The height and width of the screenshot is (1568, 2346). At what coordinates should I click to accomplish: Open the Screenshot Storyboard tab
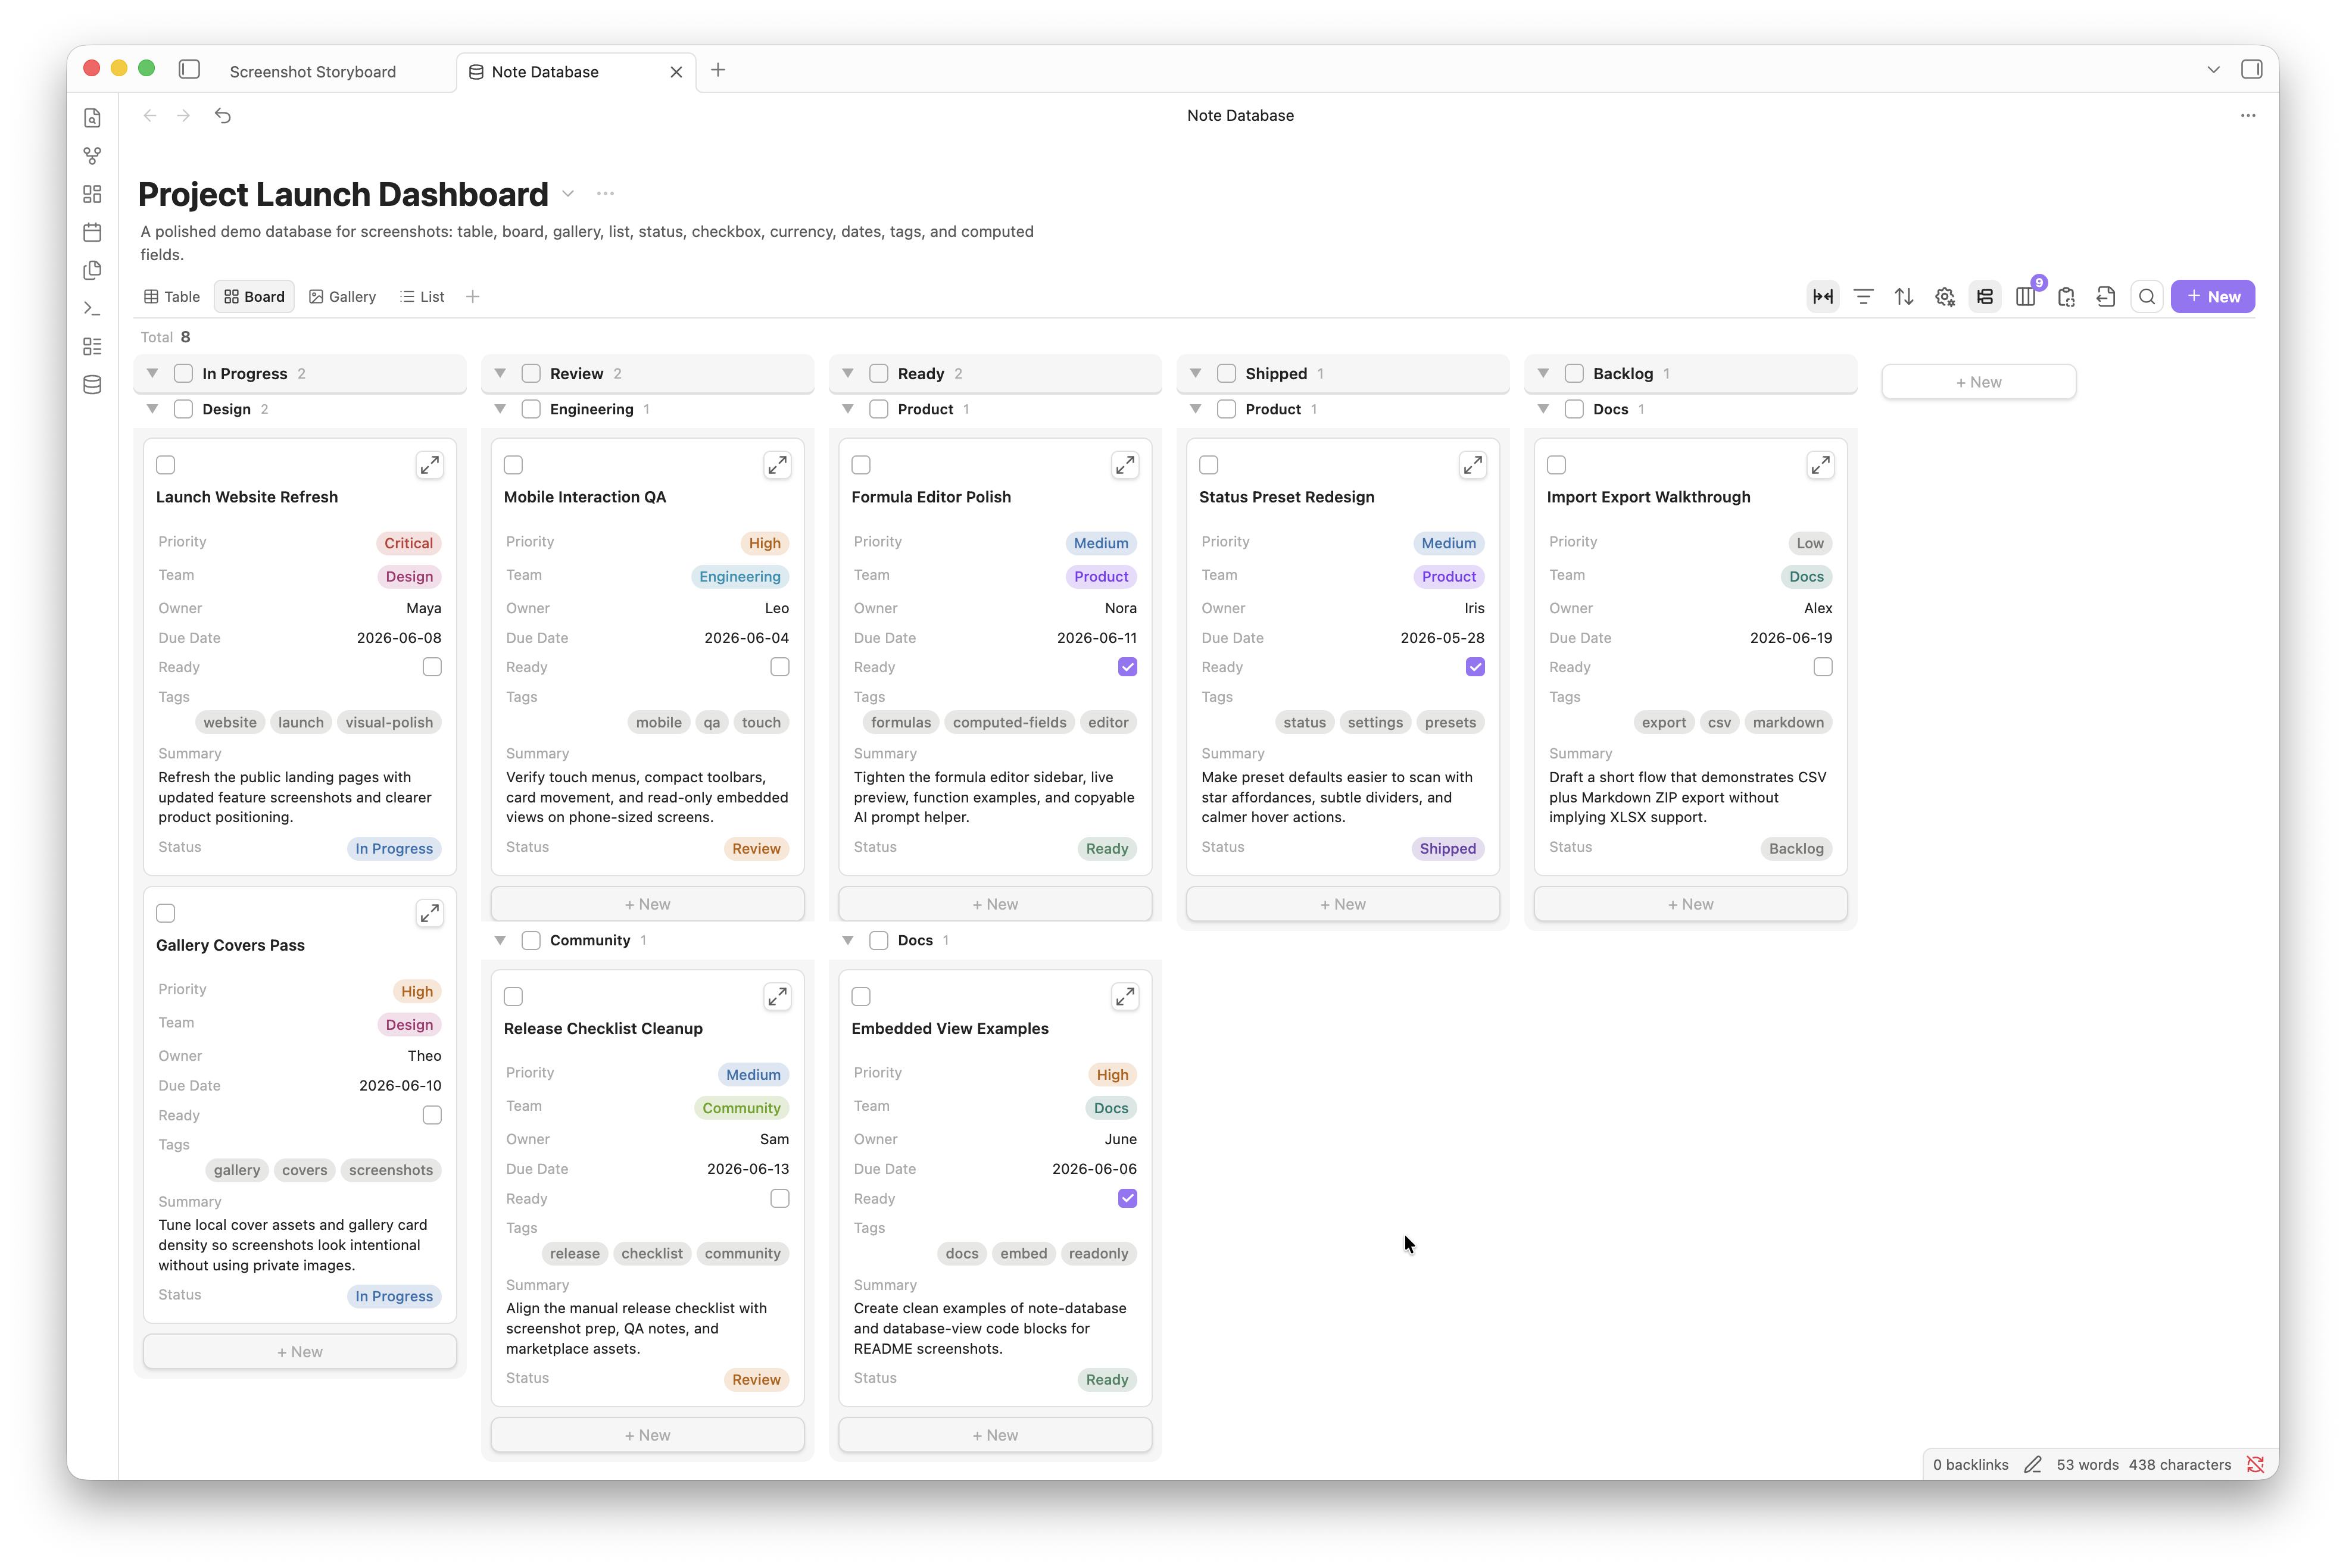[x=313, y=72]
